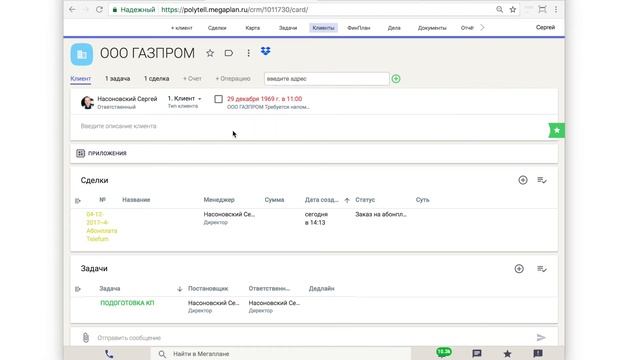Open Карта in top menu
640x360 pixels.
(x=253, y=28)
